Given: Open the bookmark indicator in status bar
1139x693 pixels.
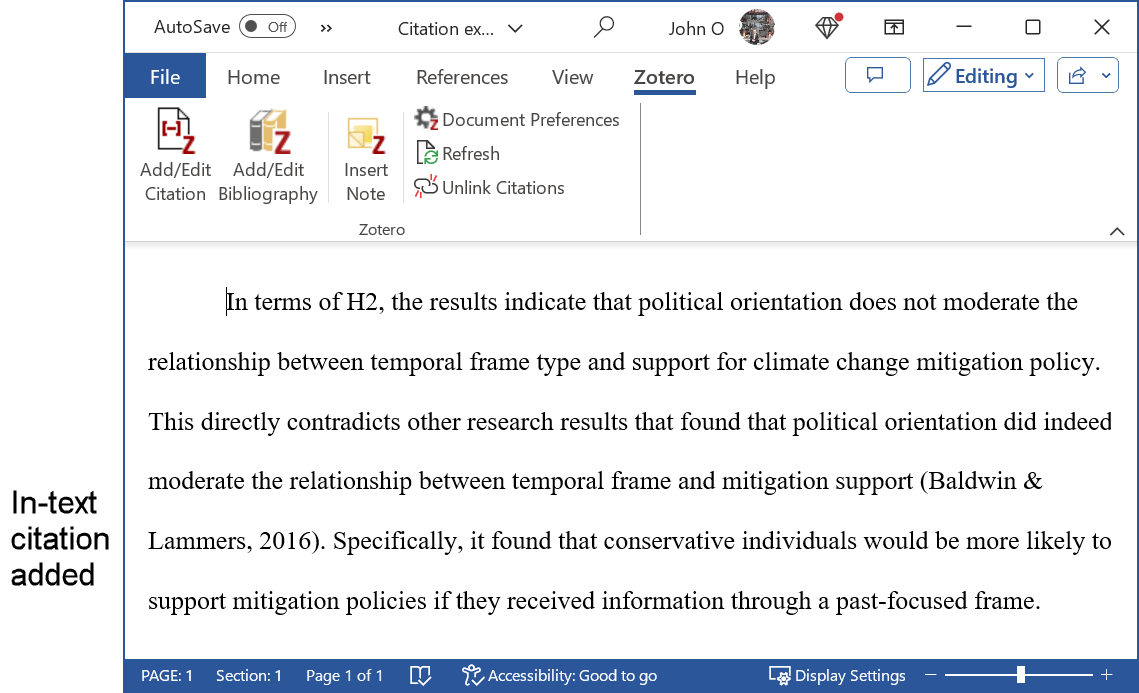Looking at the screenshot, I should [x=420, y=676].
